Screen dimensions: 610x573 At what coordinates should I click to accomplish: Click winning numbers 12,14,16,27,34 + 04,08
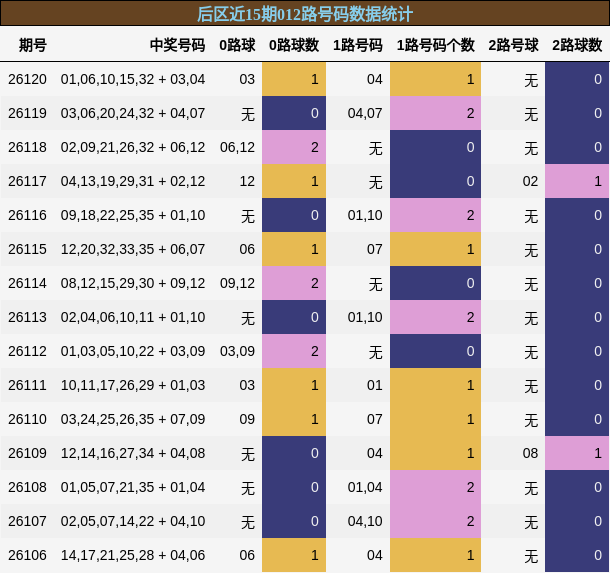(133, 453)
